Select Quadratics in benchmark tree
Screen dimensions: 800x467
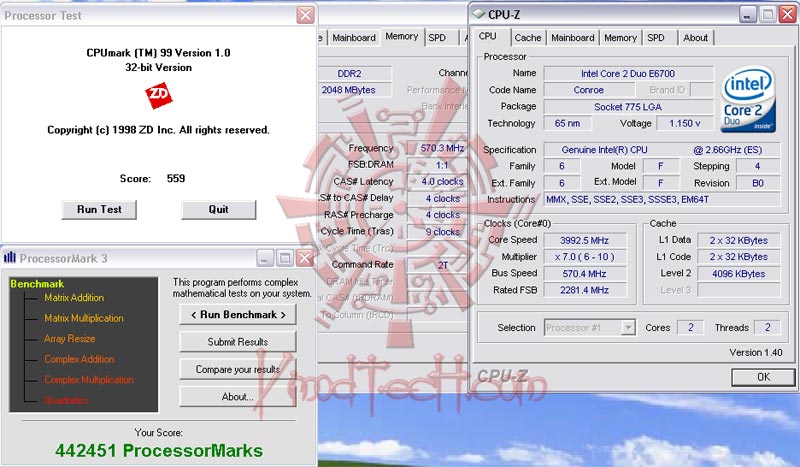(x=66, y=400)
